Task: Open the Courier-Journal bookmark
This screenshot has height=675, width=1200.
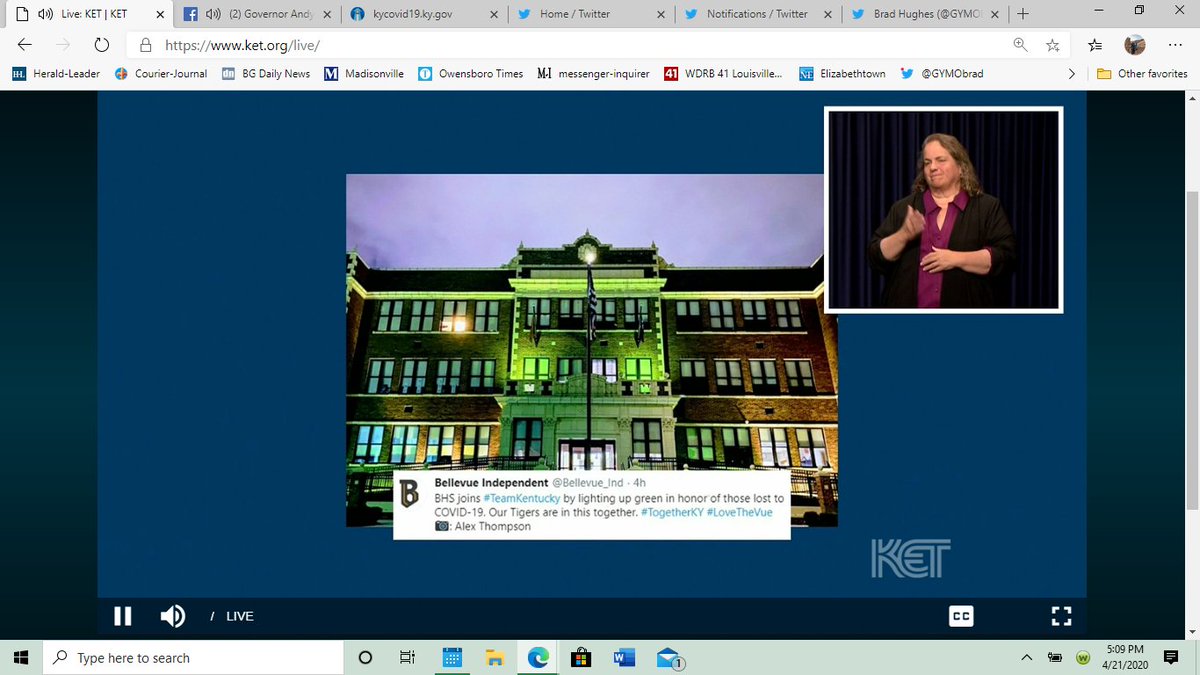Action: [161, 73]
